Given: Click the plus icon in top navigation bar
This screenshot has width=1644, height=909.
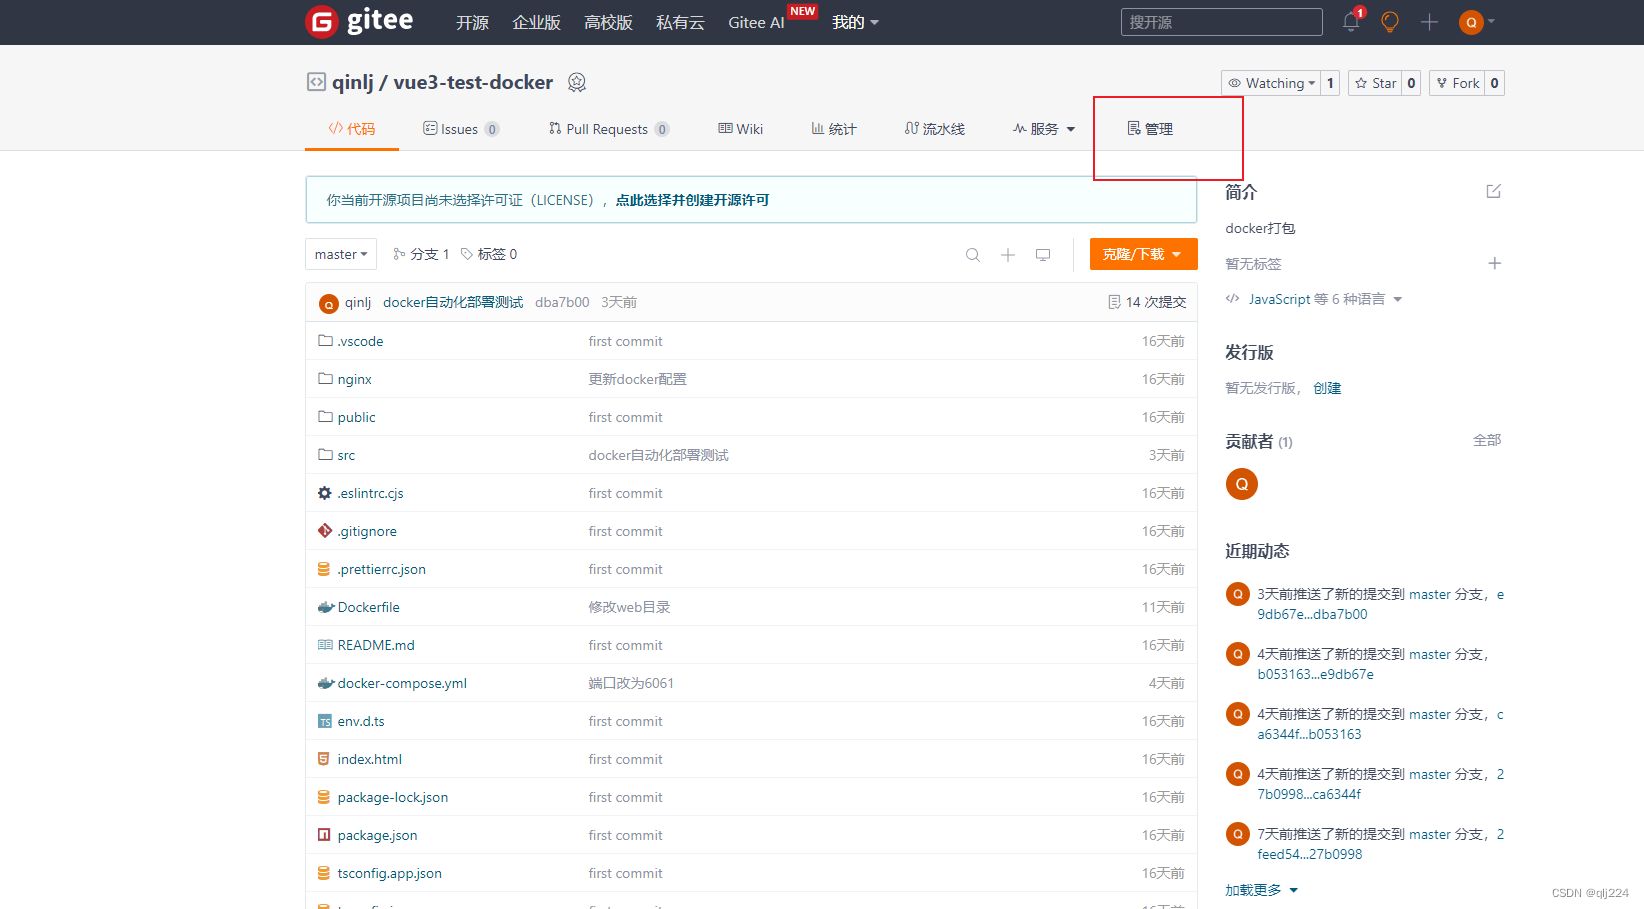Looking at the screenshot, I should click(x=1429, y=21).
